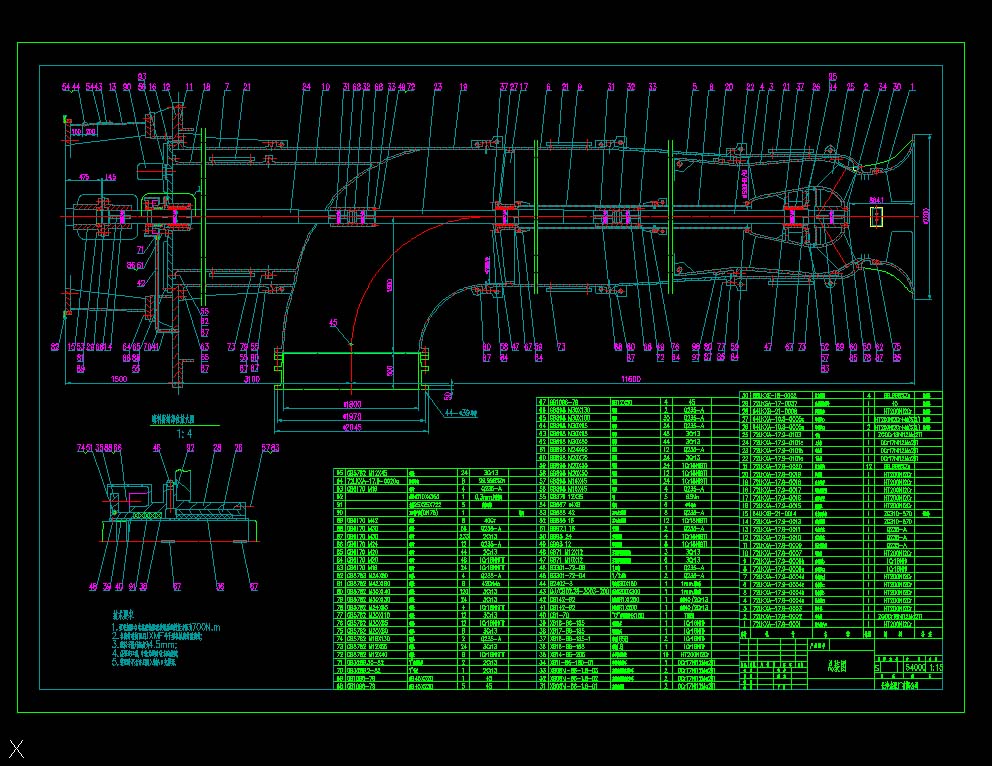Select the 1900 vertical radius dimension
Viewport: 992px width, 766px height.
point(390,285)
